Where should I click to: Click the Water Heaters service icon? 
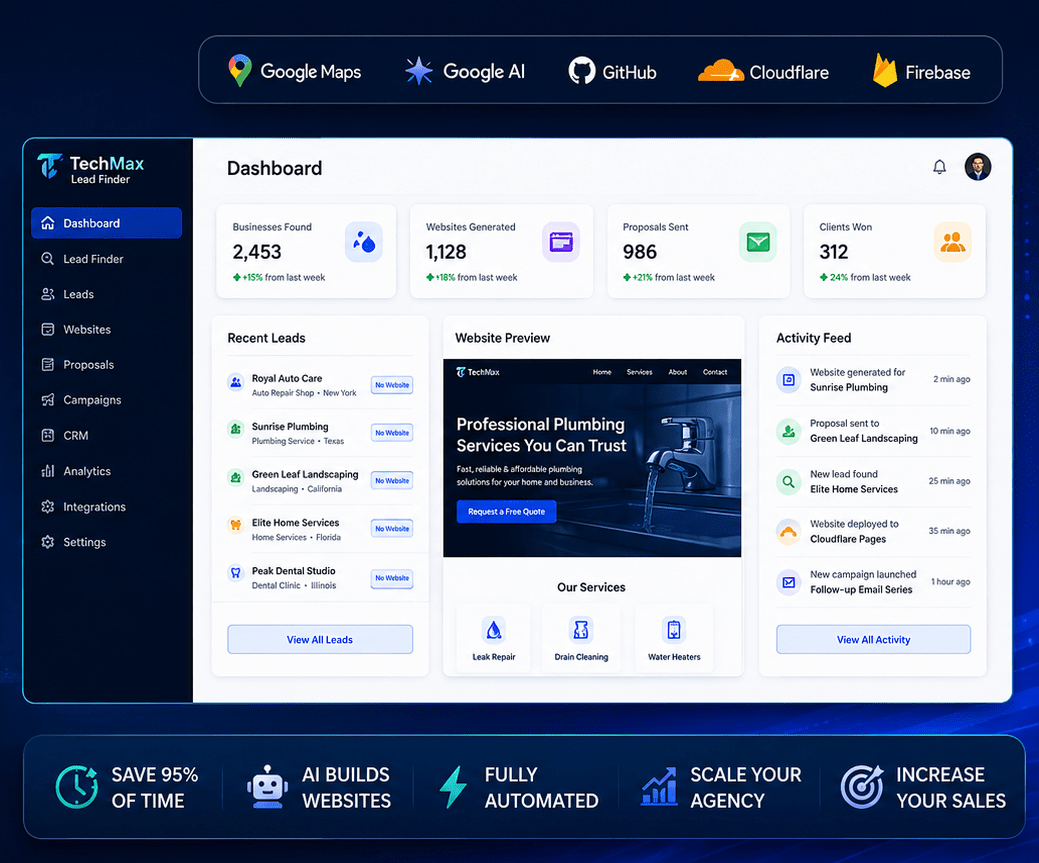tap(673, 630)
